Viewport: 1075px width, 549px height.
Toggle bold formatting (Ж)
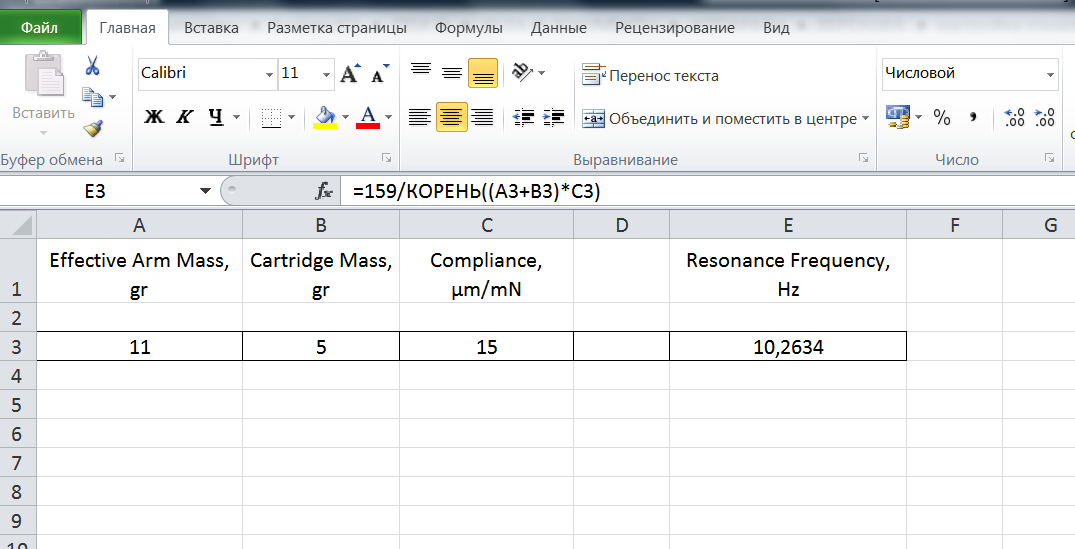[x=154, y=118]
